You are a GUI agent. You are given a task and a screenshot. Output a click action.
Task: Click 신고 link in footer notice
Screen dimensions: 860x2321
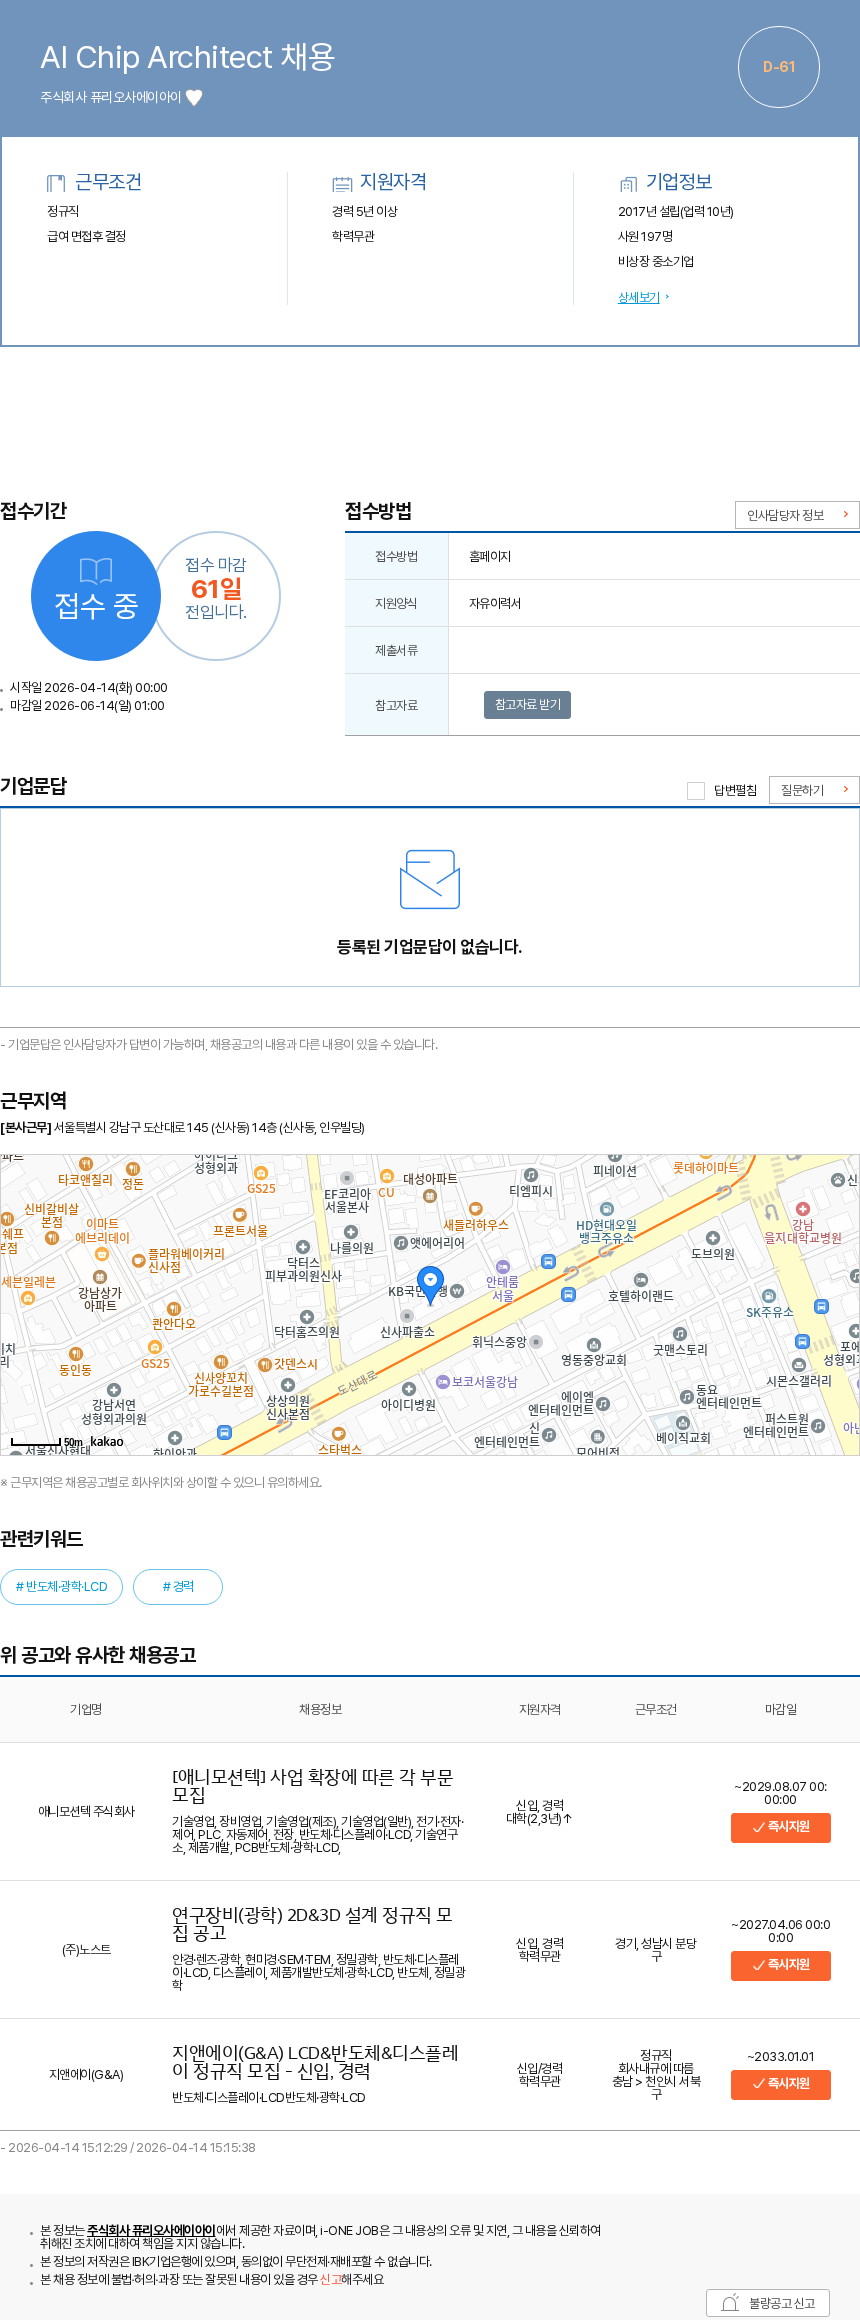330,2279
